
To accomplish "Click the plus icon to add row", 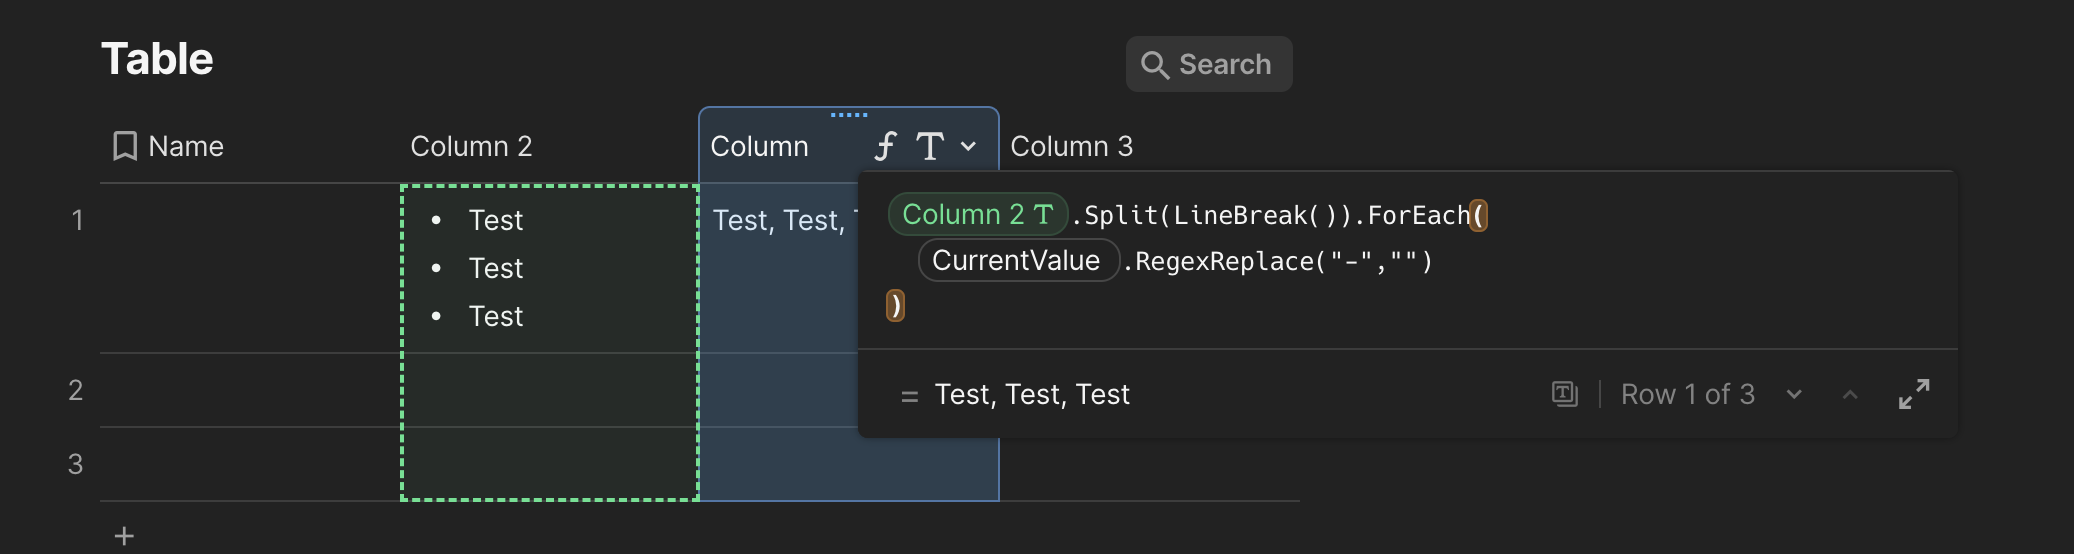I will (124, 536).
